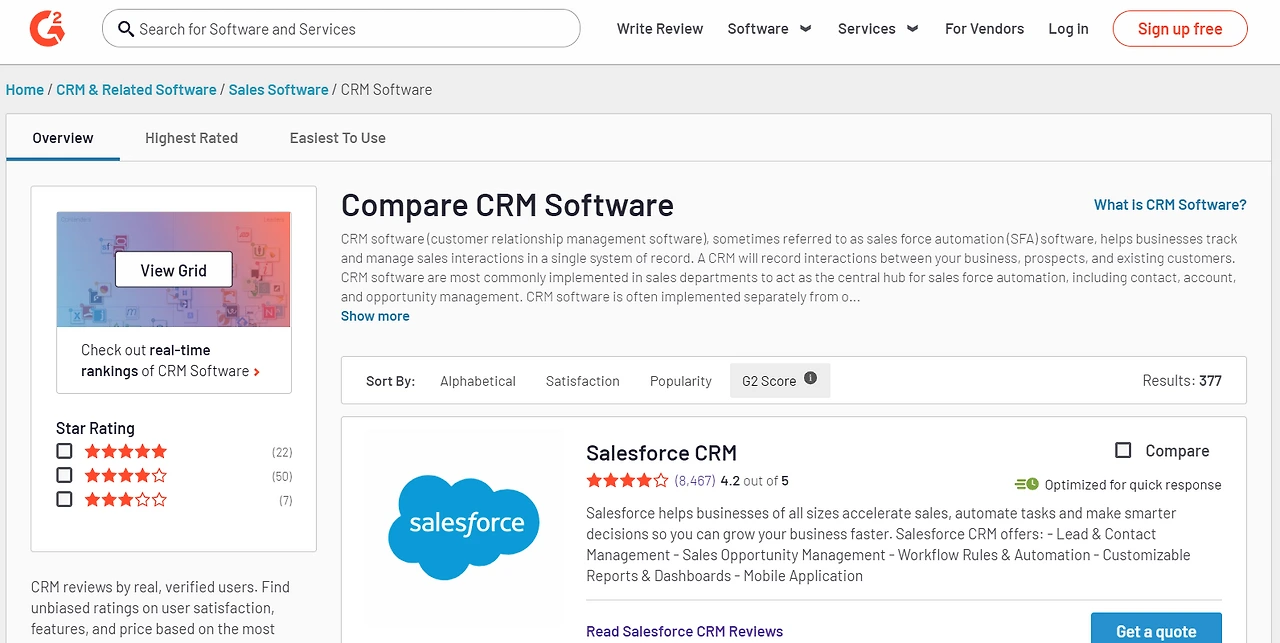Expand the Software dropdown menu

[x=769, y=29]
